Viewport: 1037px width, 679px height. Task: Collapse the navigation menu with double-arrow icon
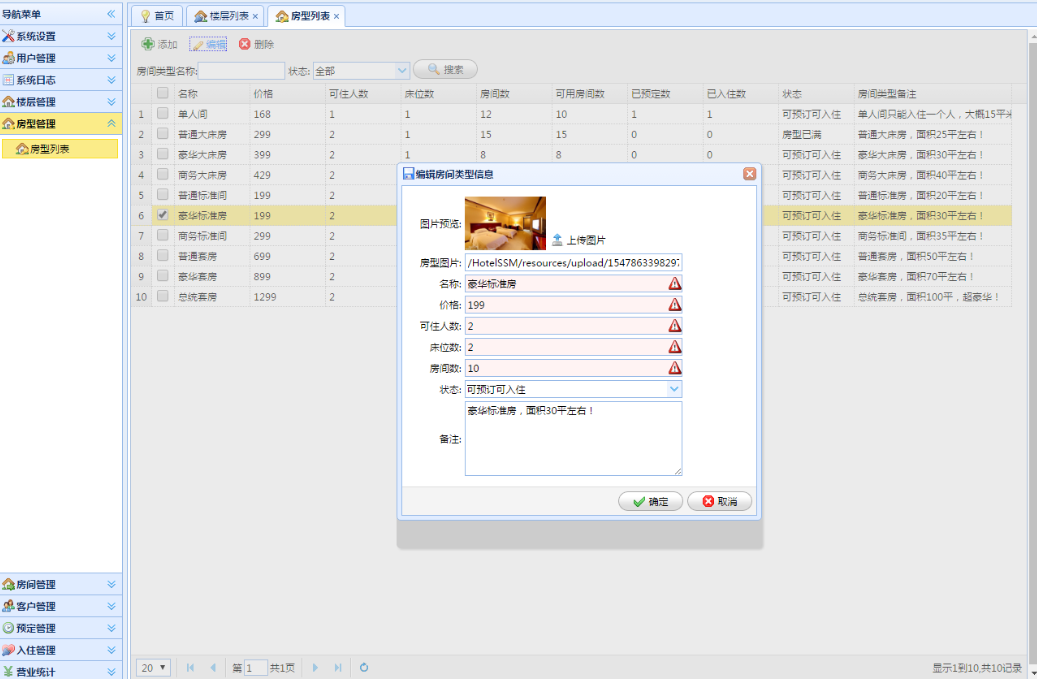pos(111,14)
